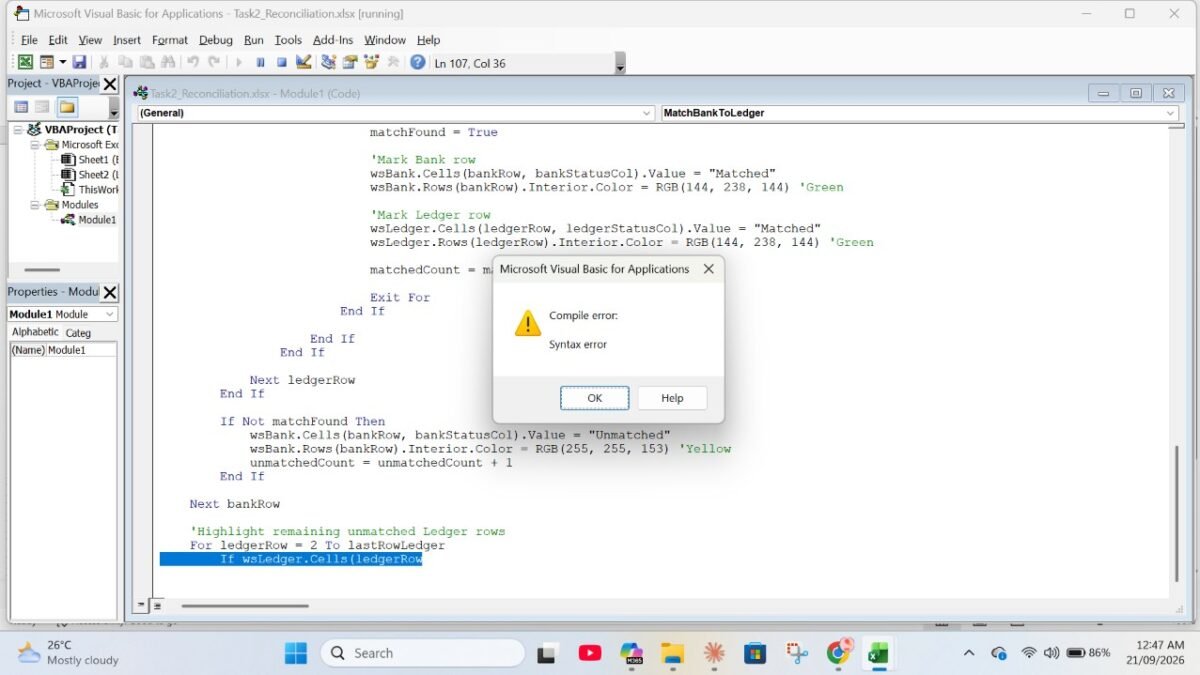The height and width of the screenshot is (675, 1200).
Task: Run the macro with the play icon
Action: [x=239, y=62]
